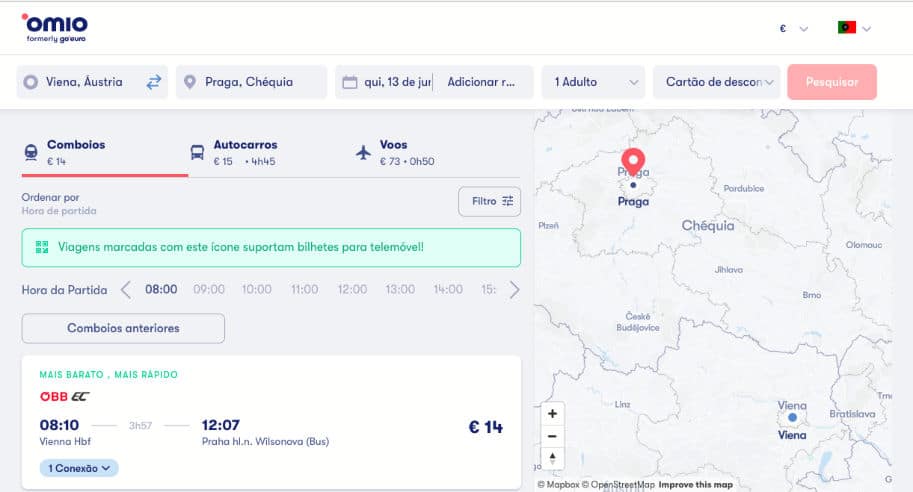This screenshot has width=913, height=492.
Task: Open the language dropdown chevron
Action: coord(866,29)
